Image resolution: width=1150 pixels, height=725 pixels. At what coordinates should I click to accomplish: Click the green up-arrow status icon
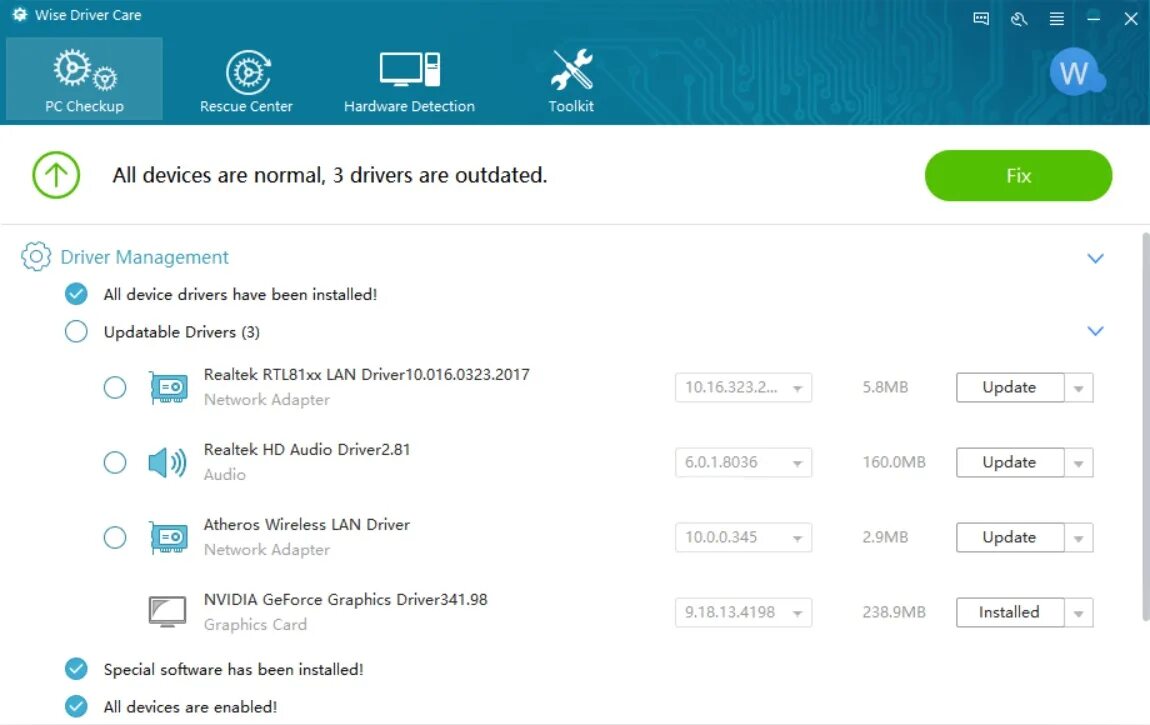pyautogui.click(x=56, y=174)
